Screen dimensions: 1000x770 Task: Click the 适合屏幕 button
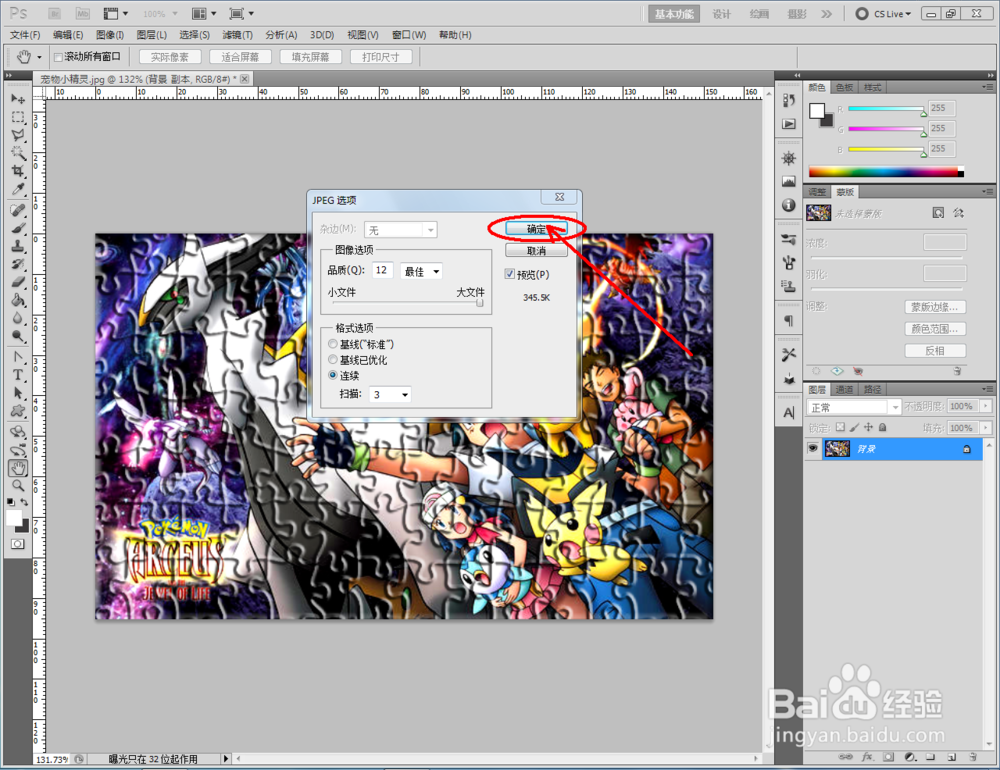240,57
